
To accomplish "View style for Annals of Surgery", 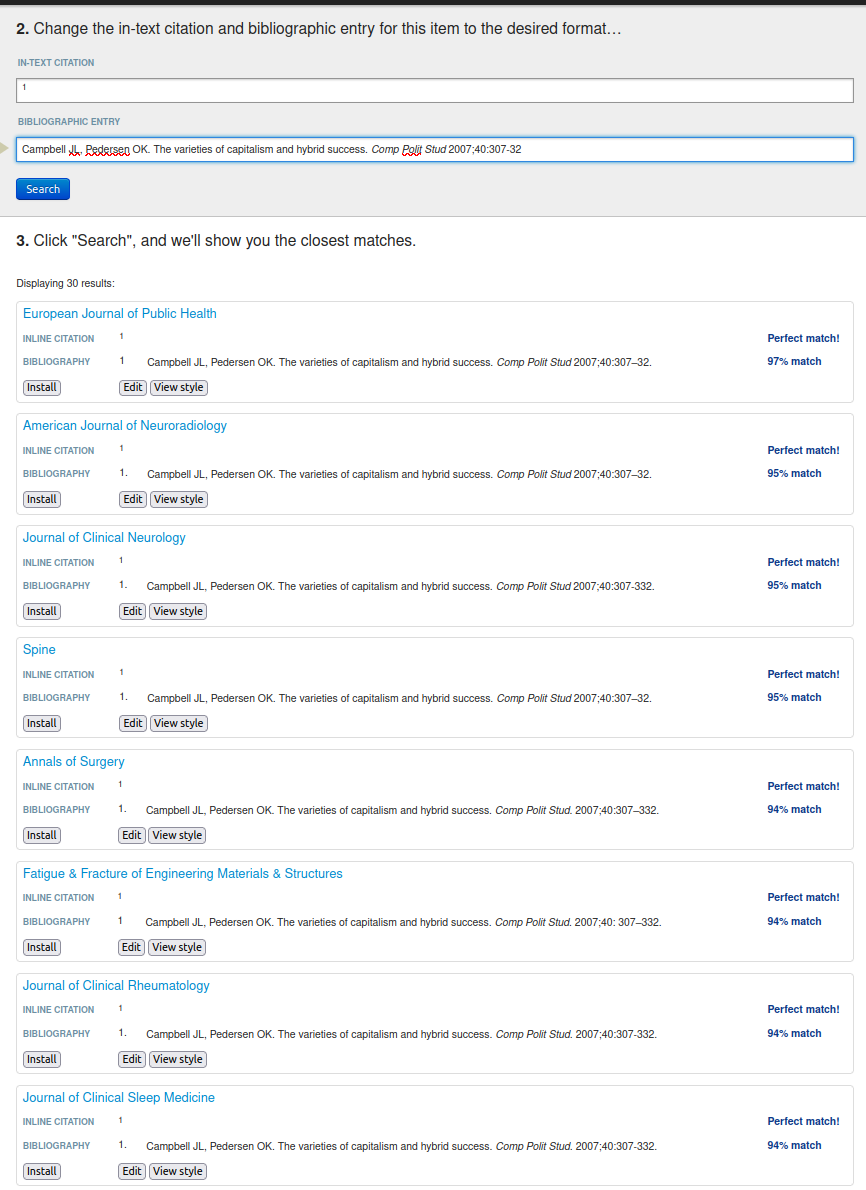I will tap(177, 835).
